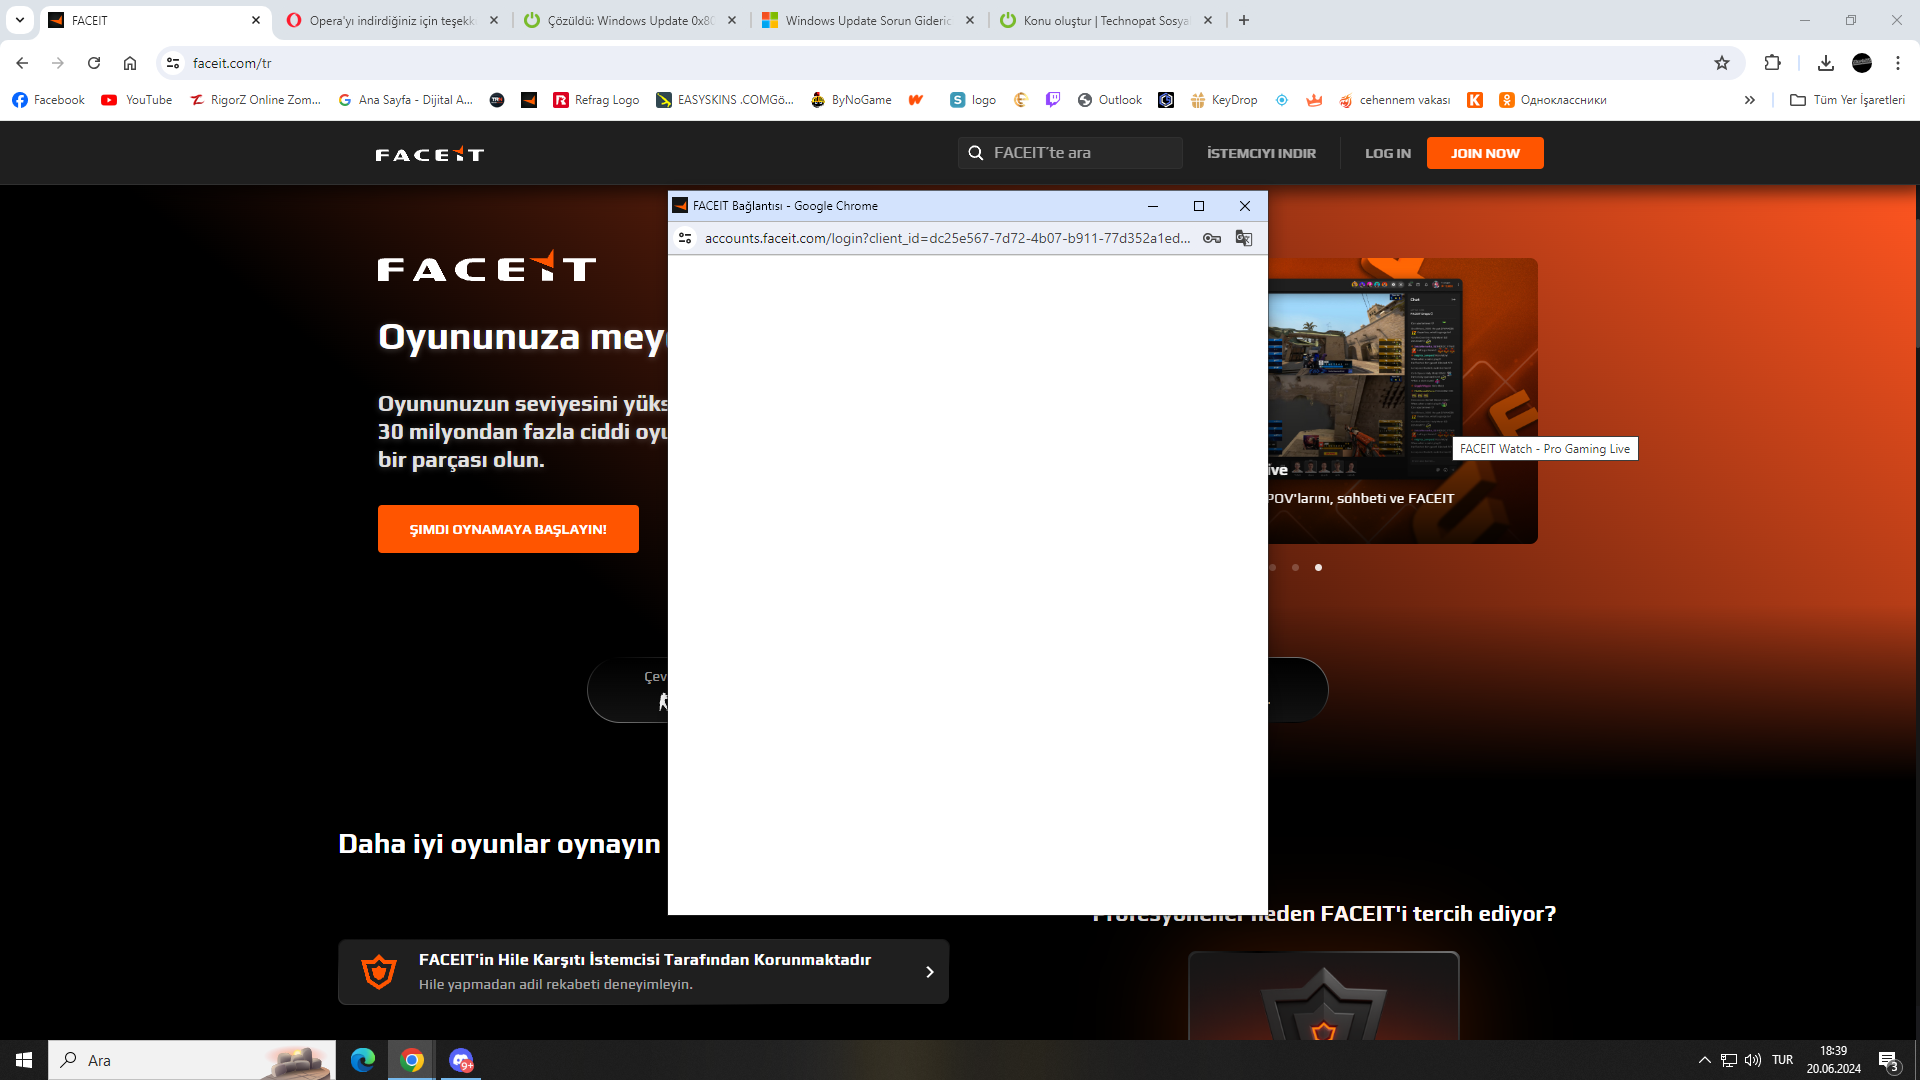
Task: Switch to the Windows Update Sorun Giderici tab
Action: pyautogui.click(x=867, y=20)
